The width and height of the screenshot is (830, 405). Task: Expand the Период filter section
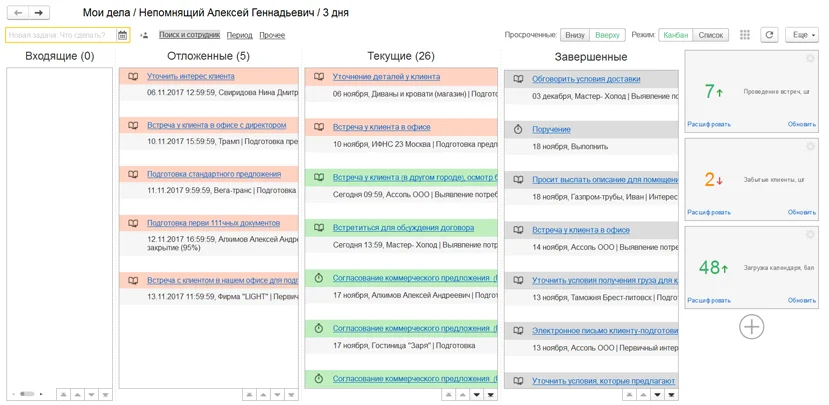[x=239, y=35]
